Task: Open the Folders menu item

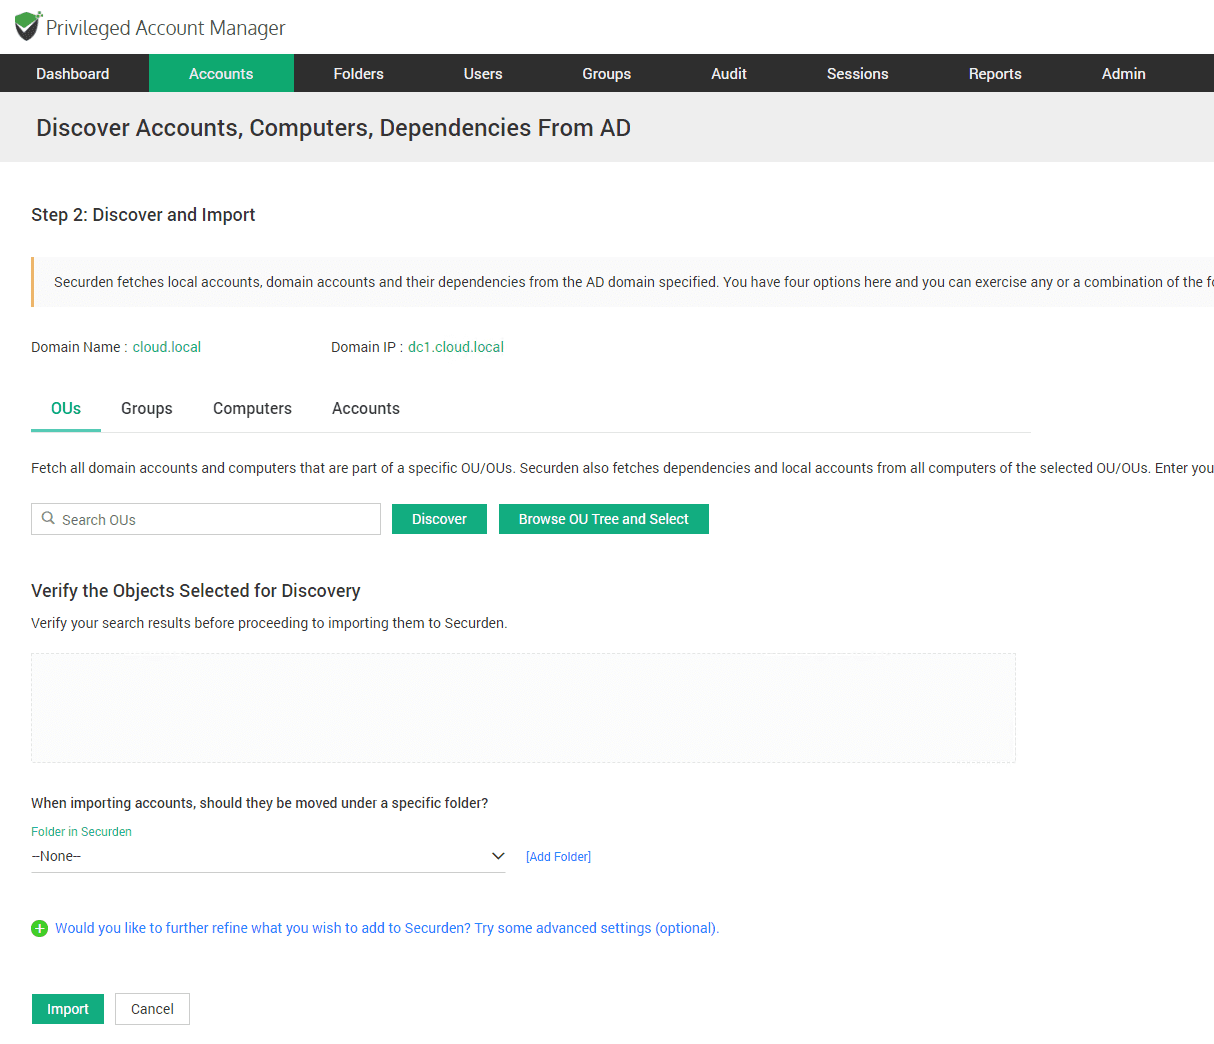Action: pos(358,74)
